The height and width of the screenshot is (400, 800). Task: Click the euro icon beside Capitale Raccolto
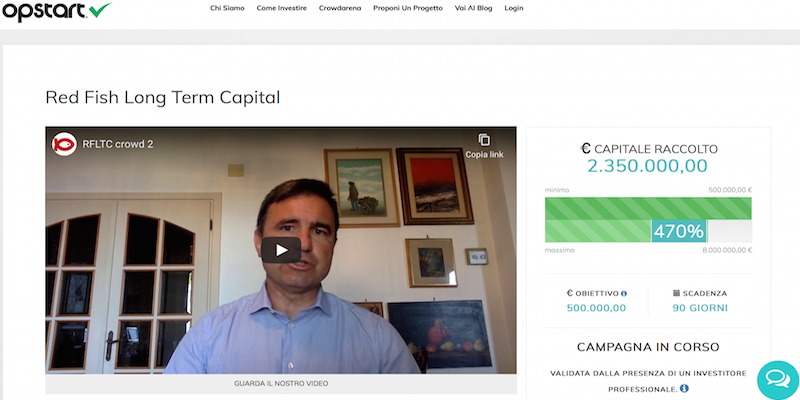coord(586,149)
